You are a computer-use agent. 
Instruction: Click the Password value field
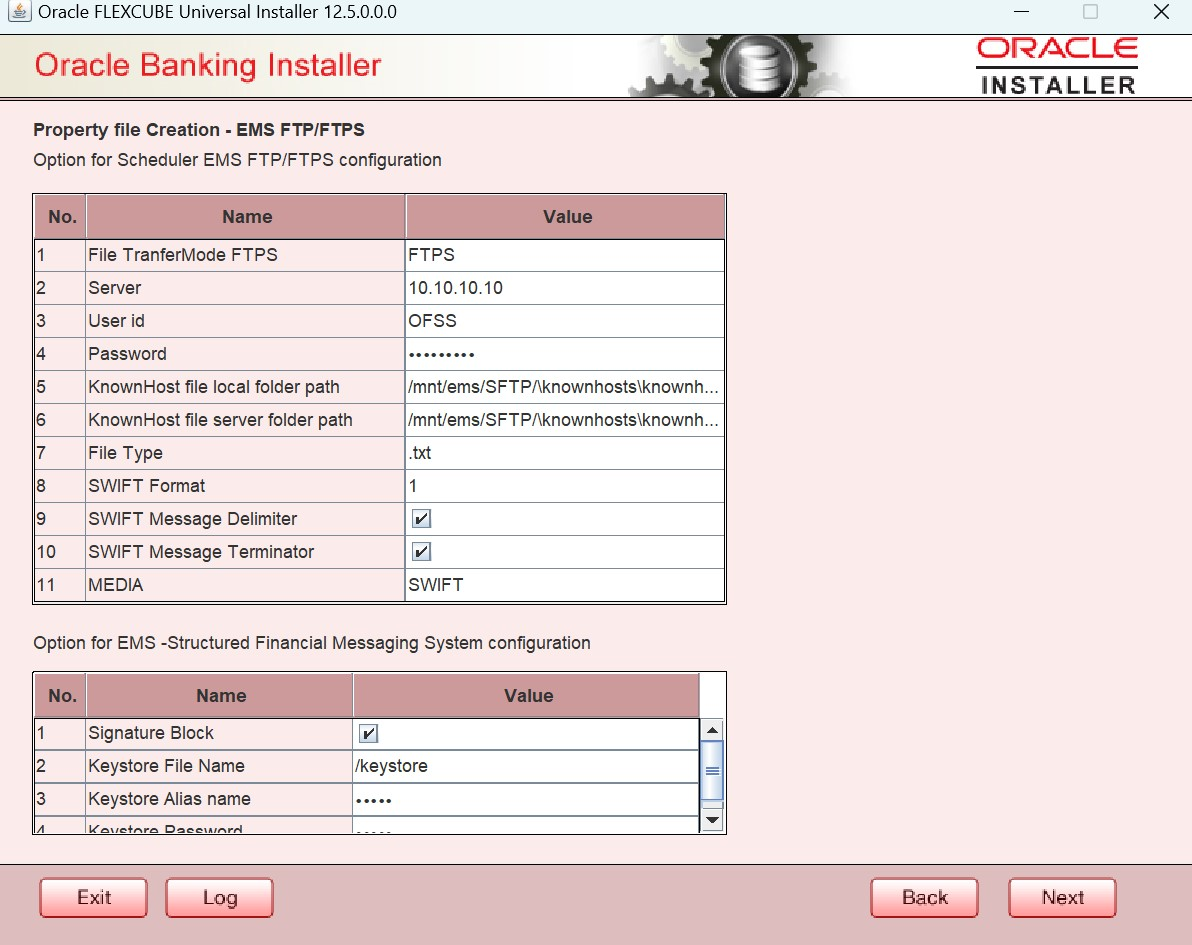click(565, 354)
